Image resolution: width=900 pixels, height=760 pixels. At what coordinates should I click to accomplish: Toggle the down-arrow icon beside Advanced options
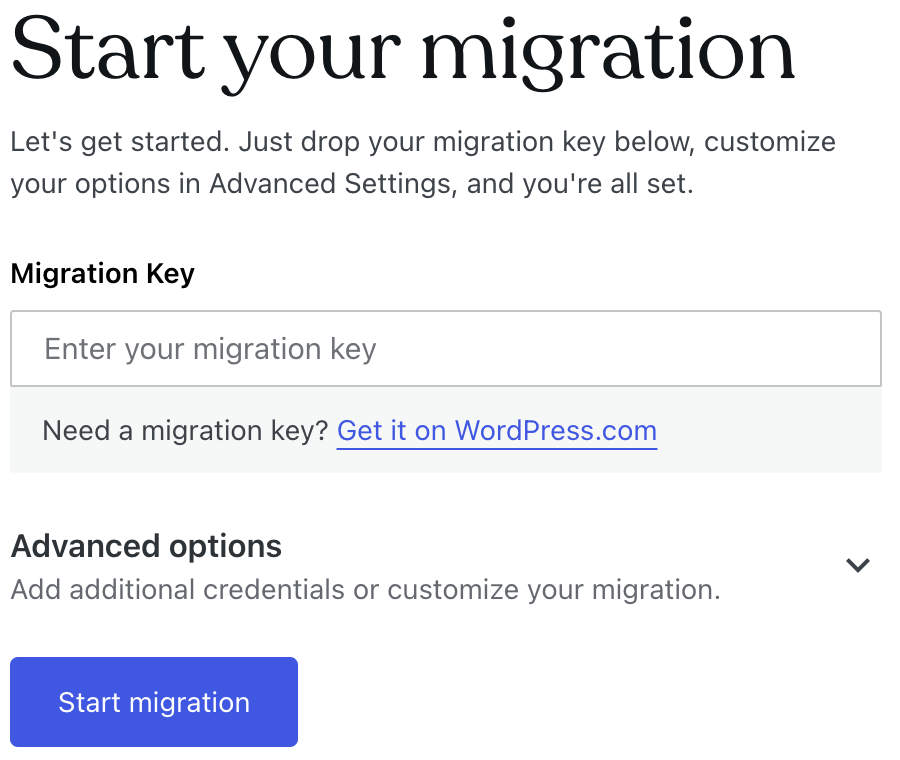857,565
